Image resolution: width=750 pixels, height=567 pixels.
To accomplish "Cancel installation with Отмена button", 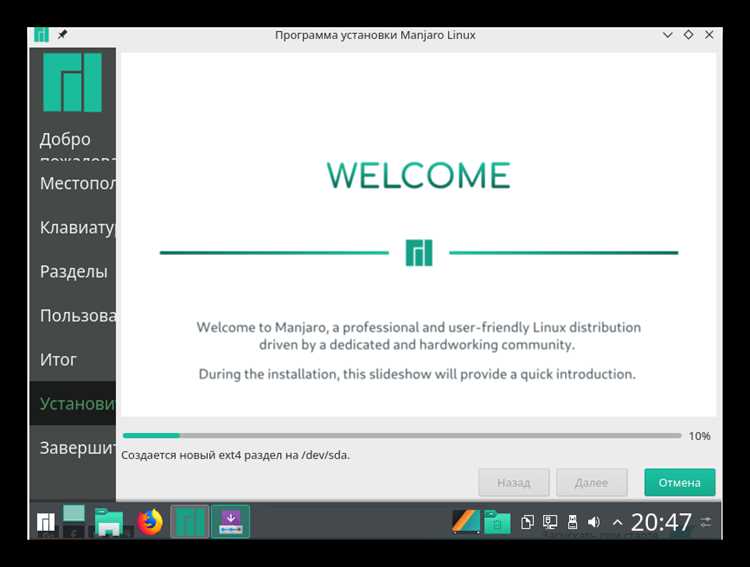I will 680,482.
